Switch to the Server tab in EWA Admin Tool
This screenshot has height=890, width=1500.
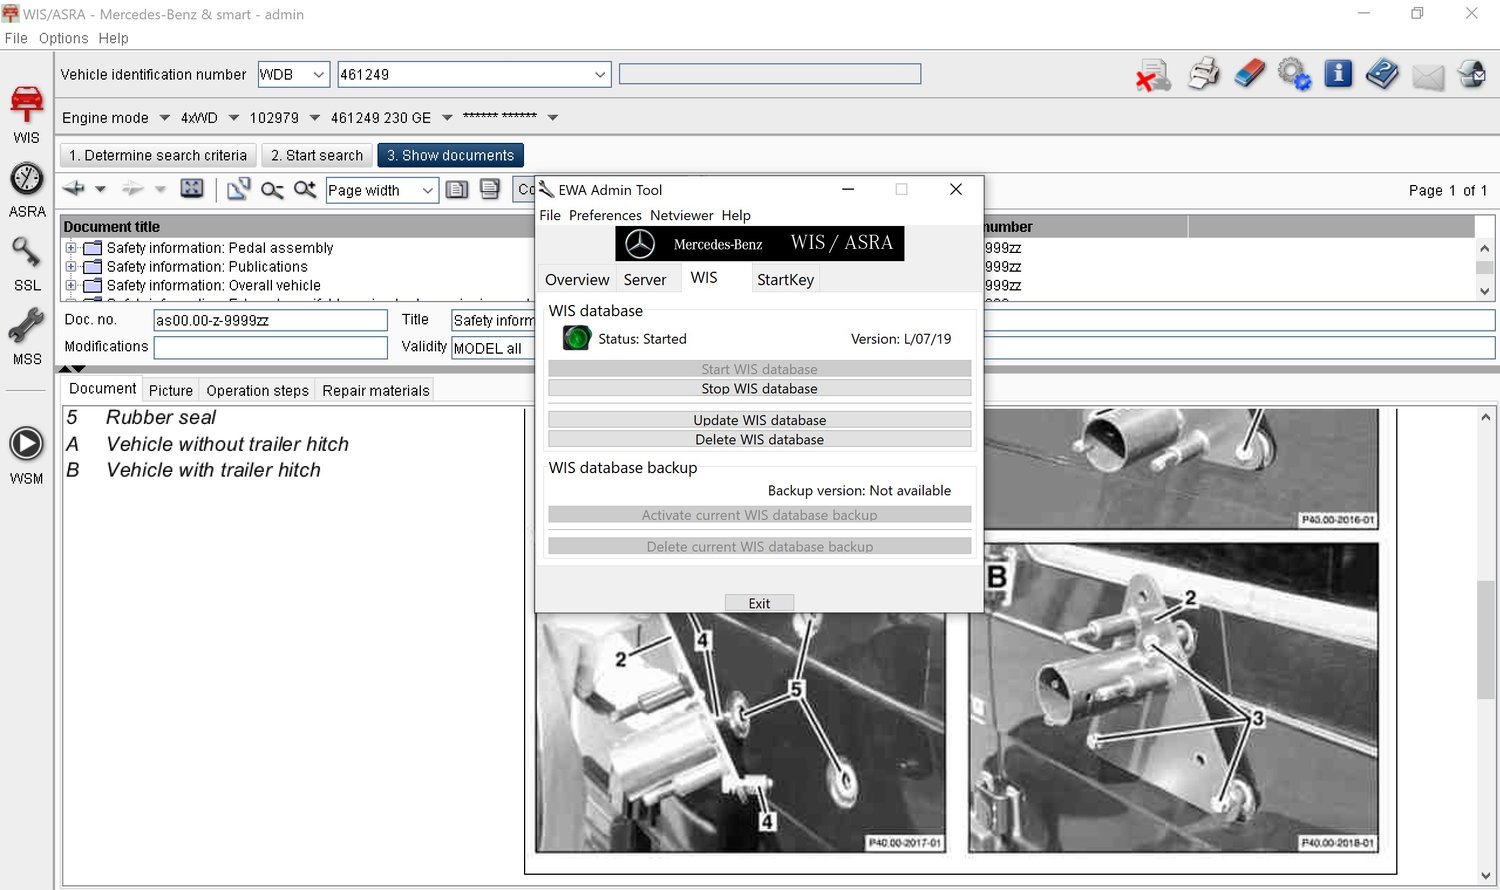[x=645, y=280]
